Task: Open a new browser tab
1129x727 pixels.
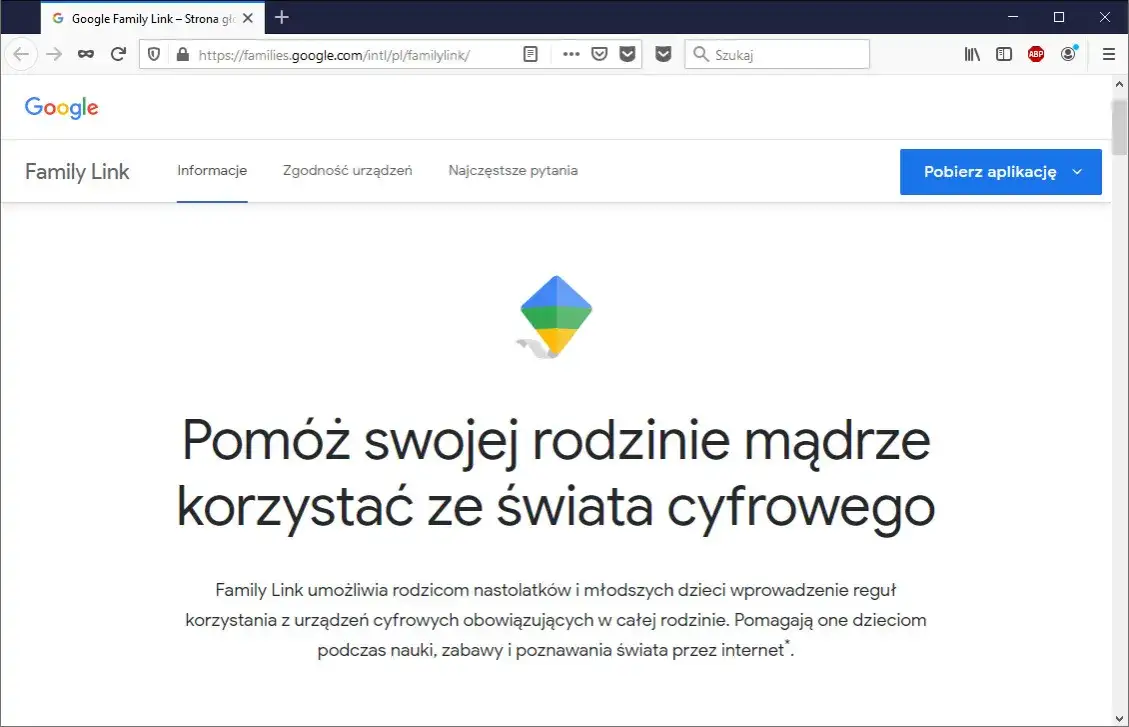Action: click(x=281, y=17)
